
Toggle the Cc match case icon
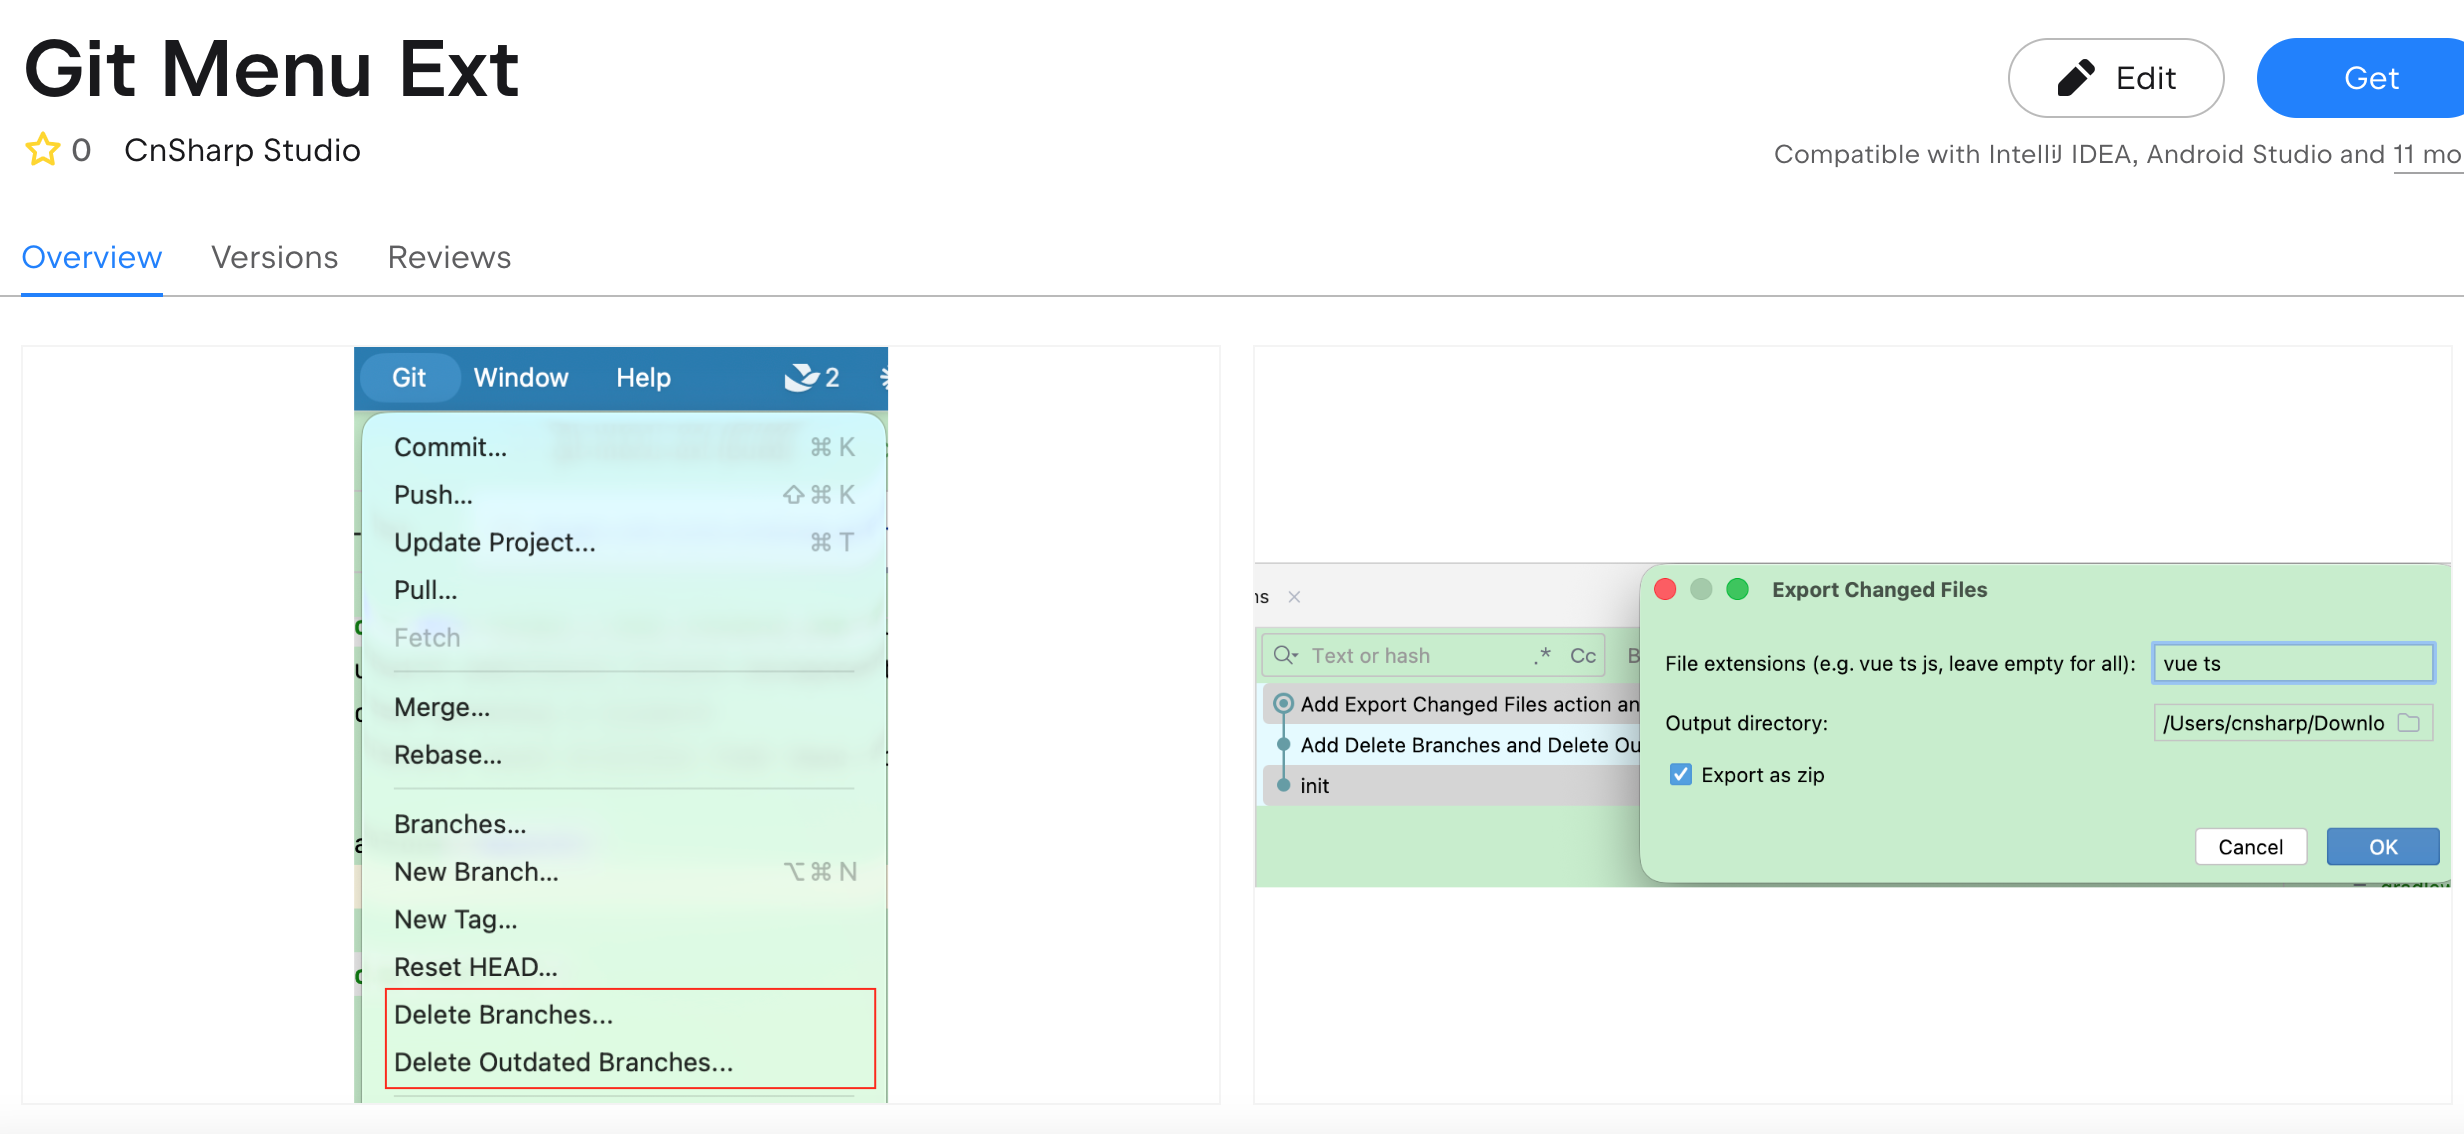pos(1583,655)
